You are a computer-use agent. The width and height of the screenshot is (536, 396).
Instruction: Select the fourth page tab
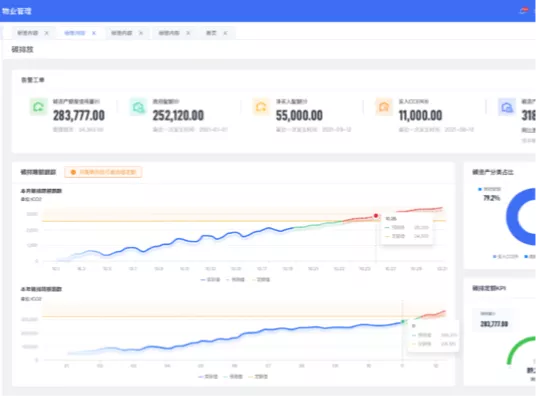tap(169, 33)
